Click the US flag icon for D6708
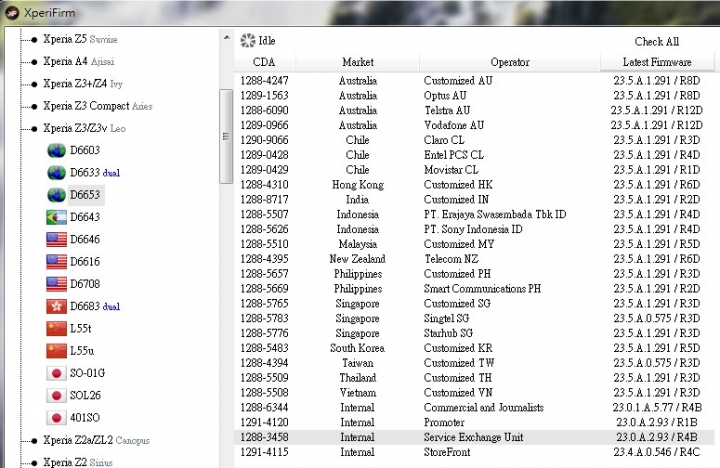720x468 pixels. coord(56,284)
